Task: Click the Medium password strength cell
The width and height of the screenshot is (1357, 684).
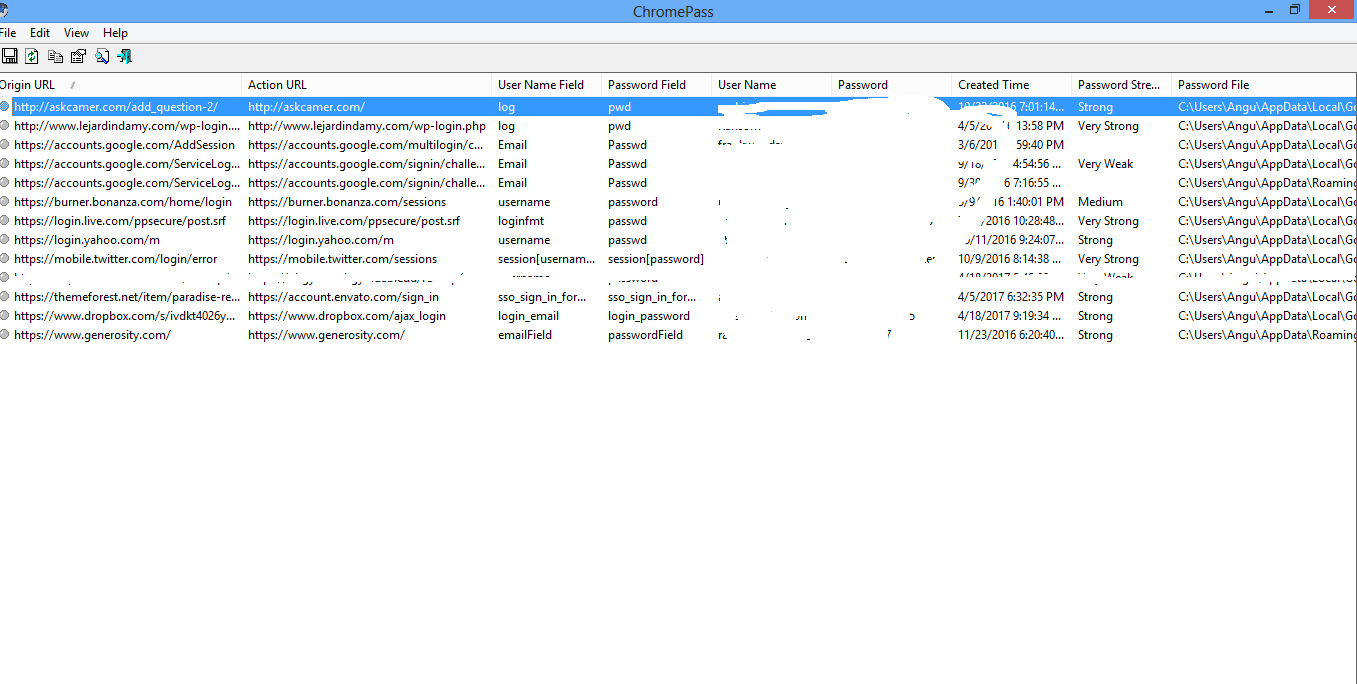Action: [1100, 202]
